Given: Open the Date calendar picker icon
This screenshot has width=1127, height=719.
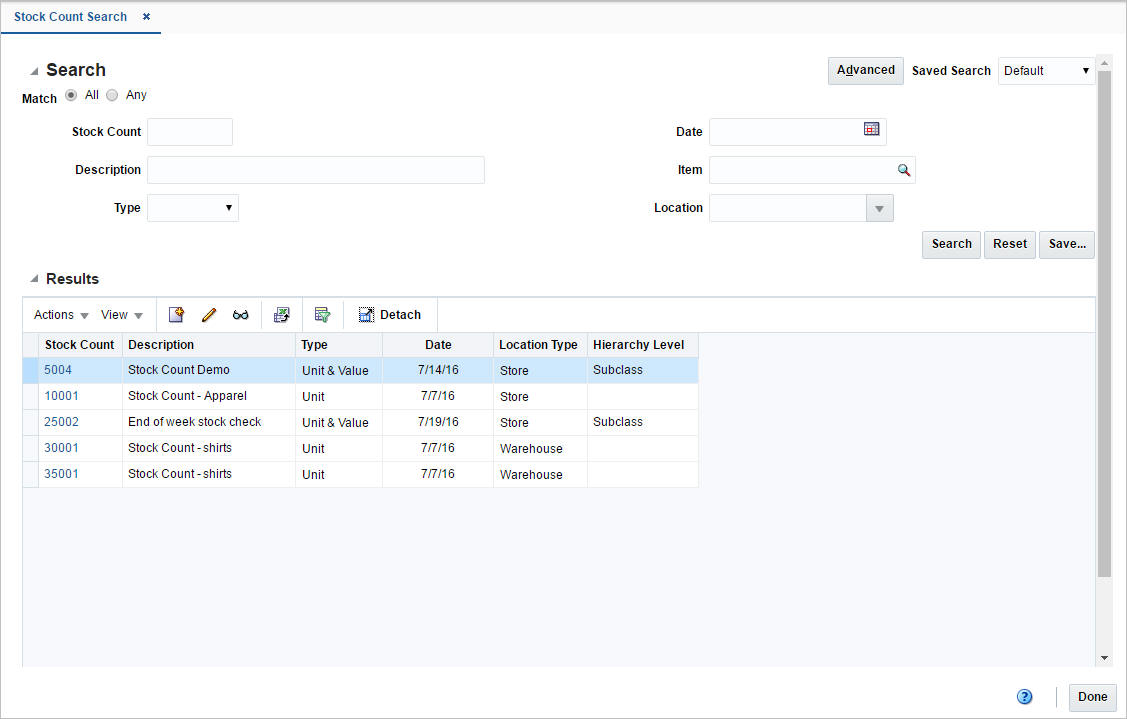Looking at the screenshot, I should 871,131.
